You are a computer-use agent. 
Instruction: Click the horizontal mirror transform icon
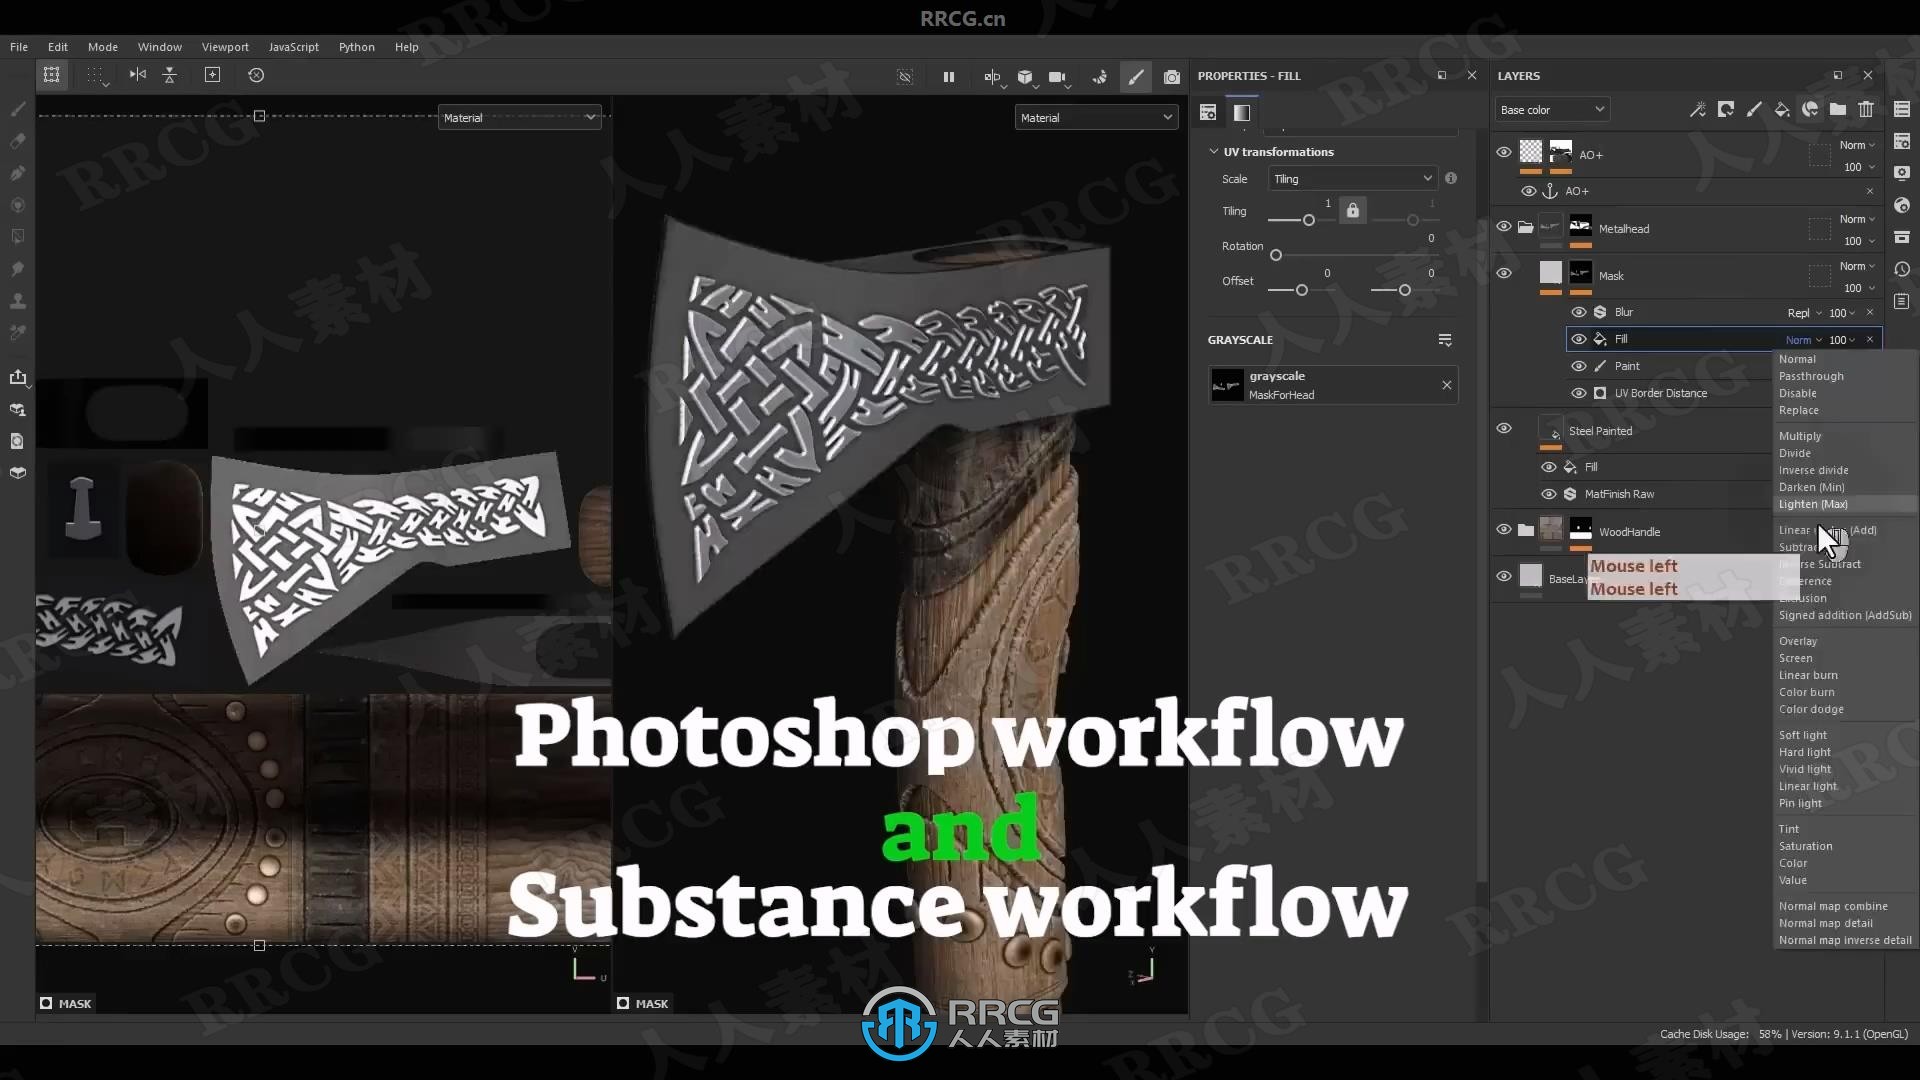tap(138, 75)
